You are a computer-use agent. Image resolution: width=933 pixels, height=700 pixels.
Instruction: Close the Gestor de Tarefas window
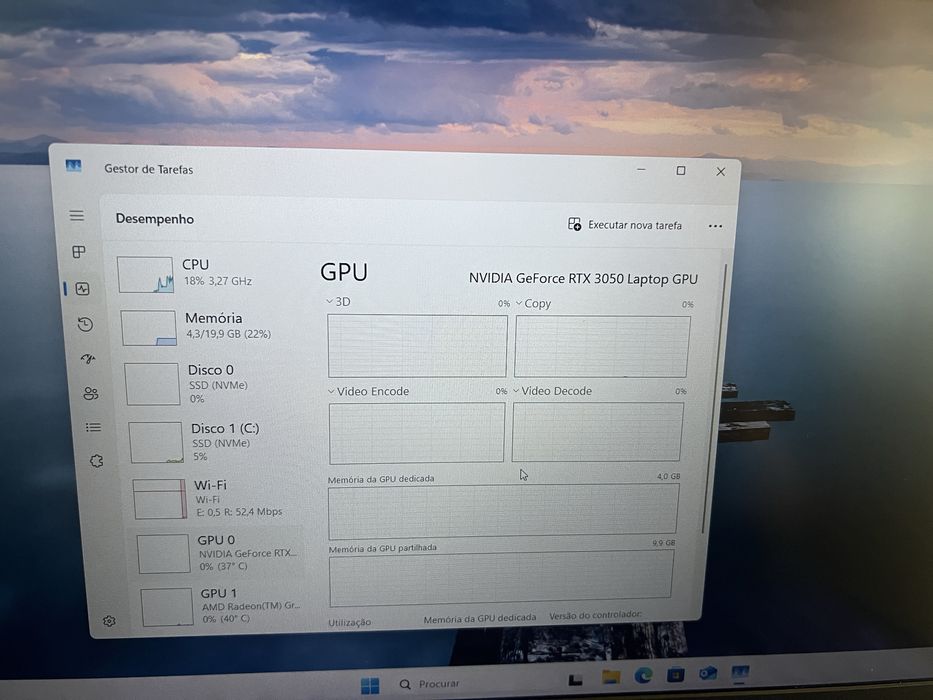tap(721, 172)
